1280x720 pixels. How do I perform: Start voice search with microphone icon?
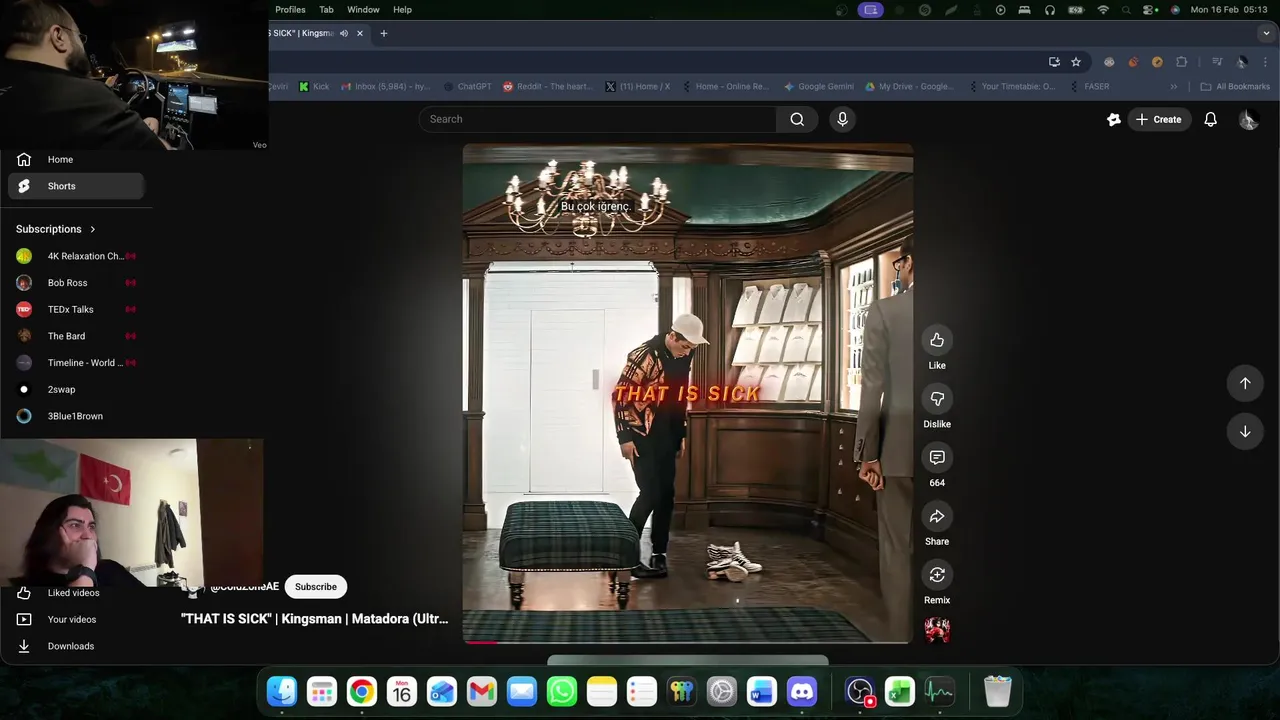pyautogui.click(x=842, y=119)
